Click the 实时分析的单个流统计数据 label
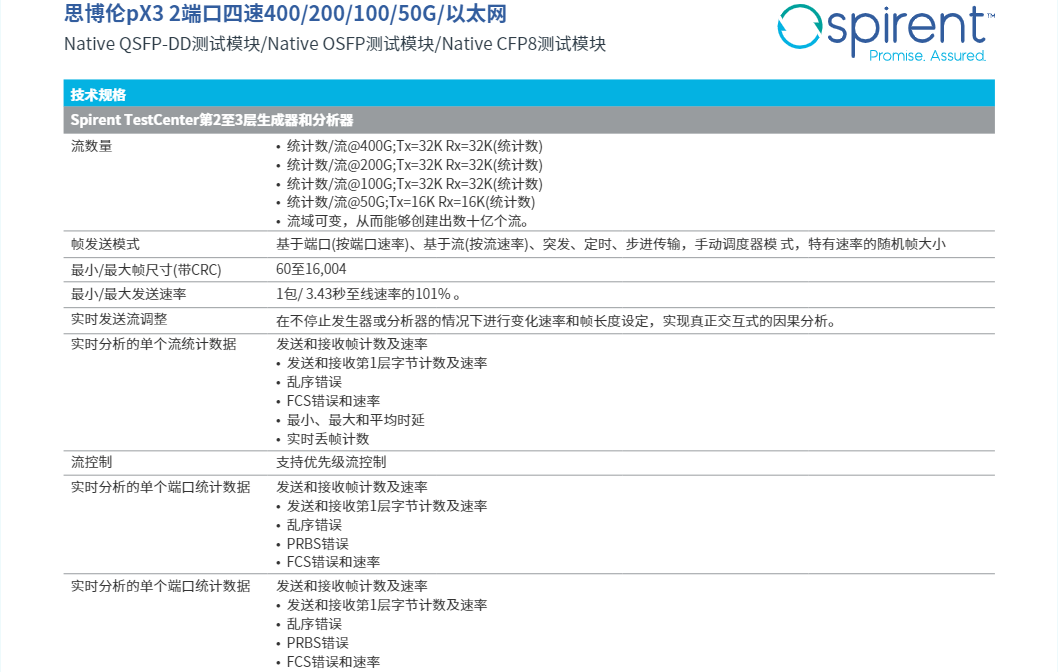 (x=154, y=344)
